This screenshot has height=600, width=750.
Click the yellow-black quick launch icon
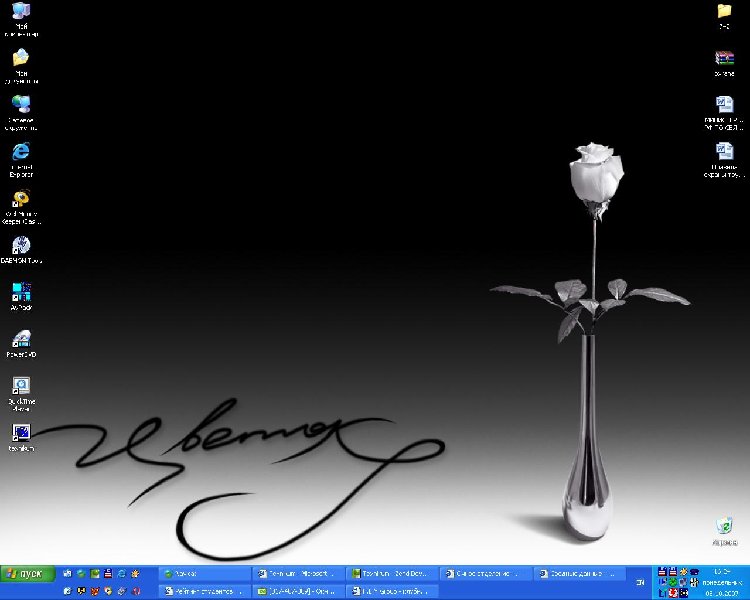tap(81, 591)
